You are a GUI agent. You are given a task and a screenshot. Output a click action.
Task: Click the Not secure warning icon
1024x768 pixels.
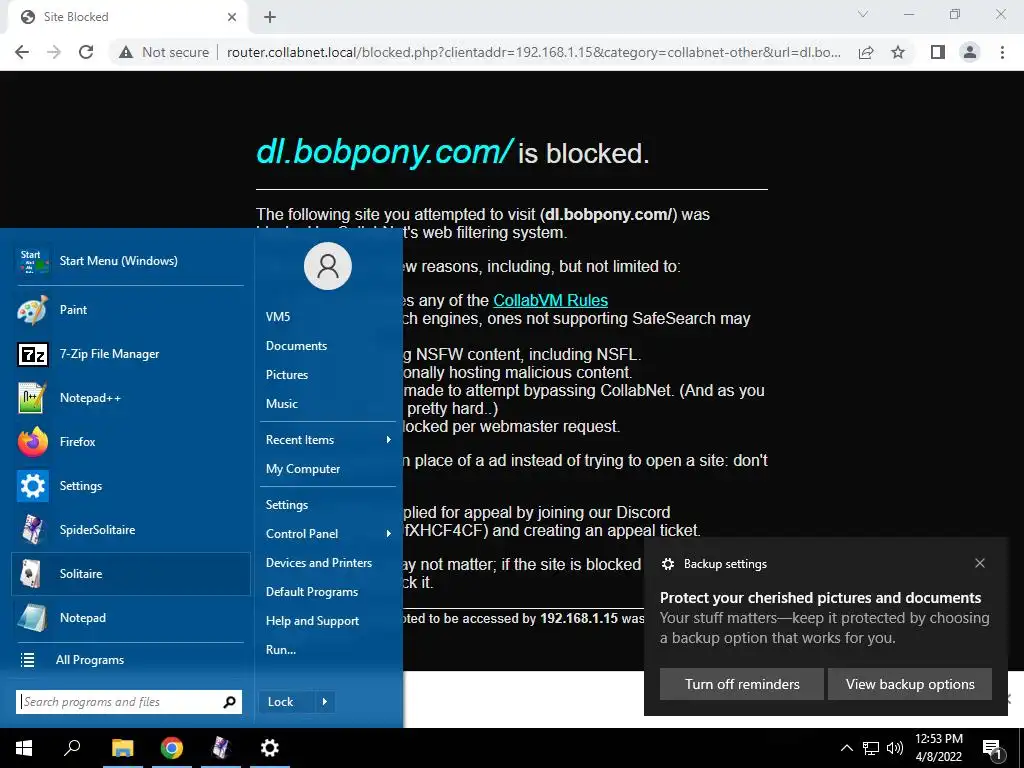[x=126, y=52]
